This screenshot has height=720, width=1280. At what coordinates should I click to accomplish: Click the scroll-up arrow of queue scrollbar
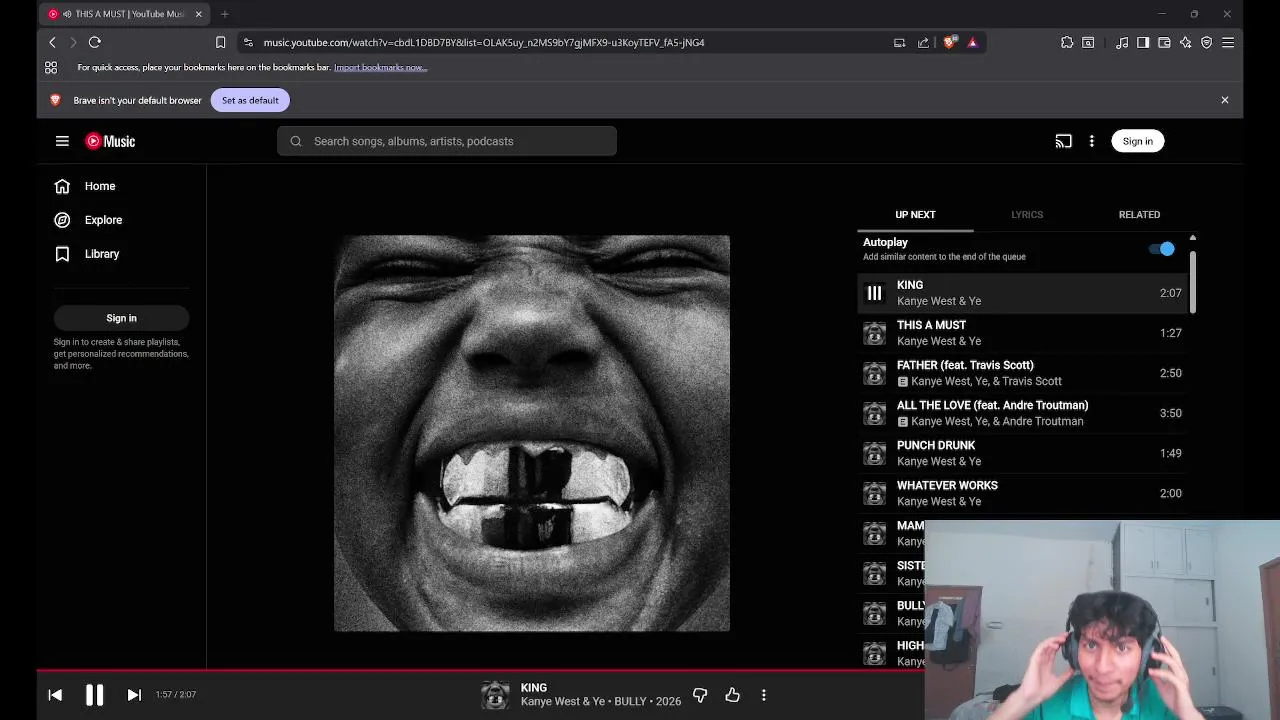coord(1192,238)
